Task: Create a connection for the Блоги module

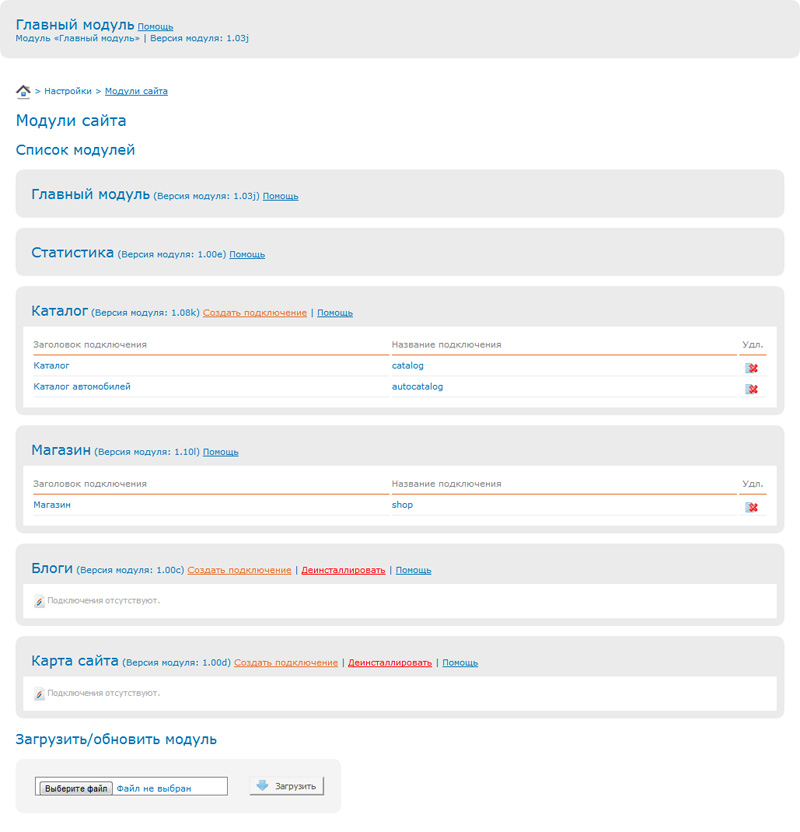Action: pos(239,570)
